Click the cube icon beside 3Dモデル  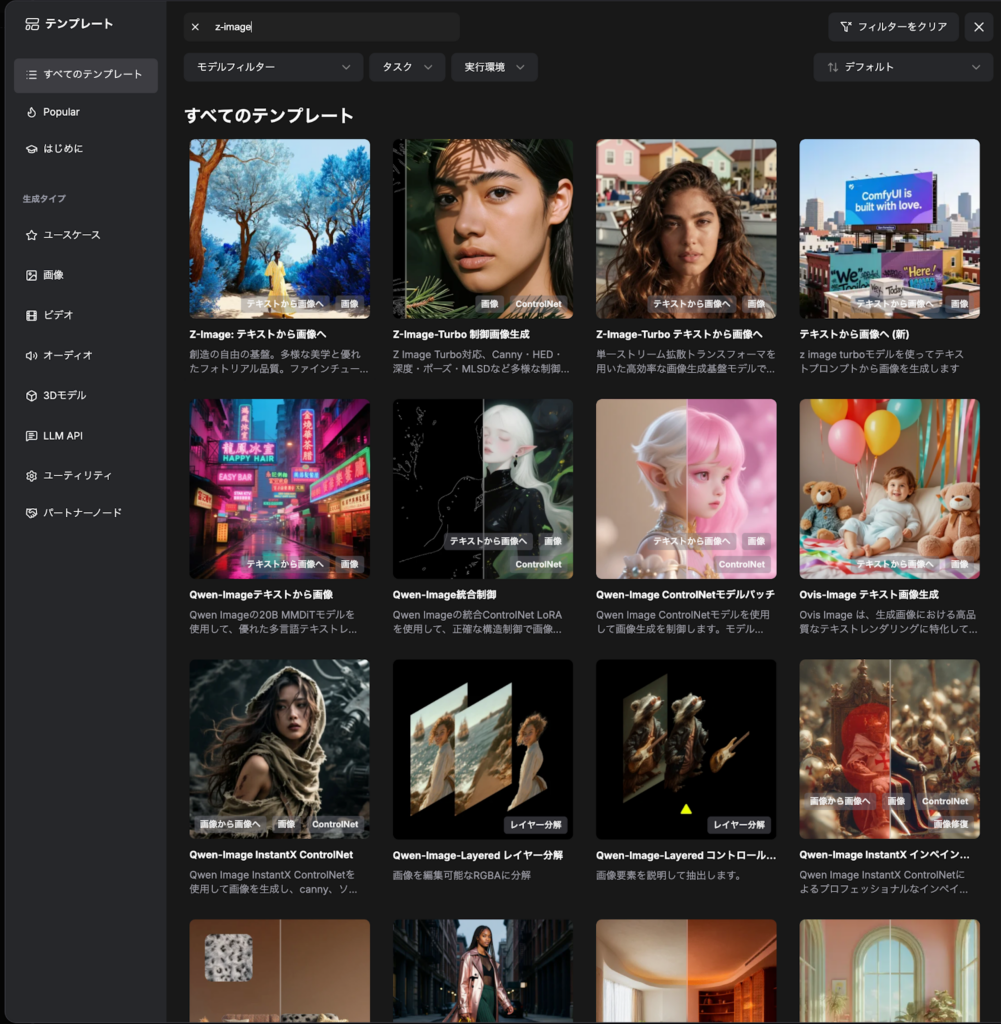32,395
